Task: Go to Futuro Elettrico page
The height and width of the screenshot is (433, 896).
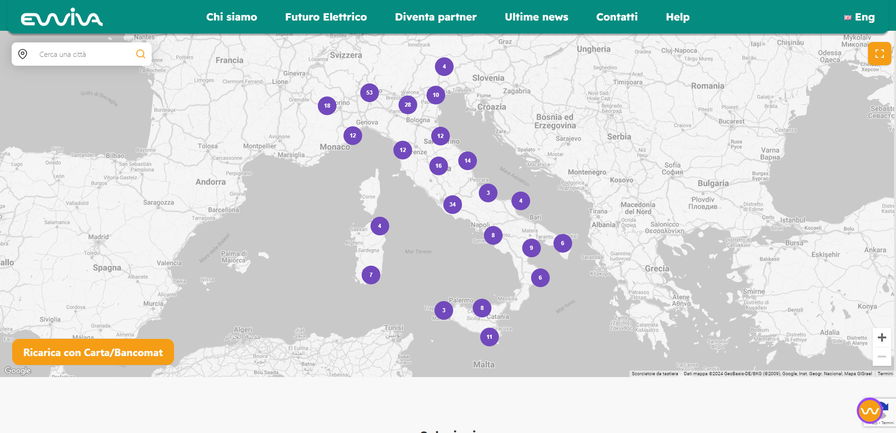Action: (x=325, y=17)
